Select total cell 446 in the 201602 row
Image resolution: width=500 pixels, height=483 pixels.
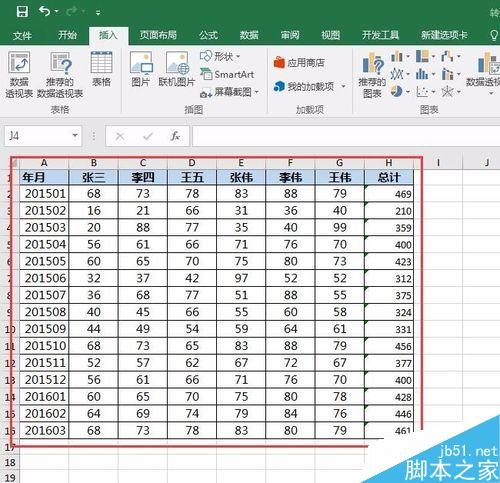click(x=389, y=414)
